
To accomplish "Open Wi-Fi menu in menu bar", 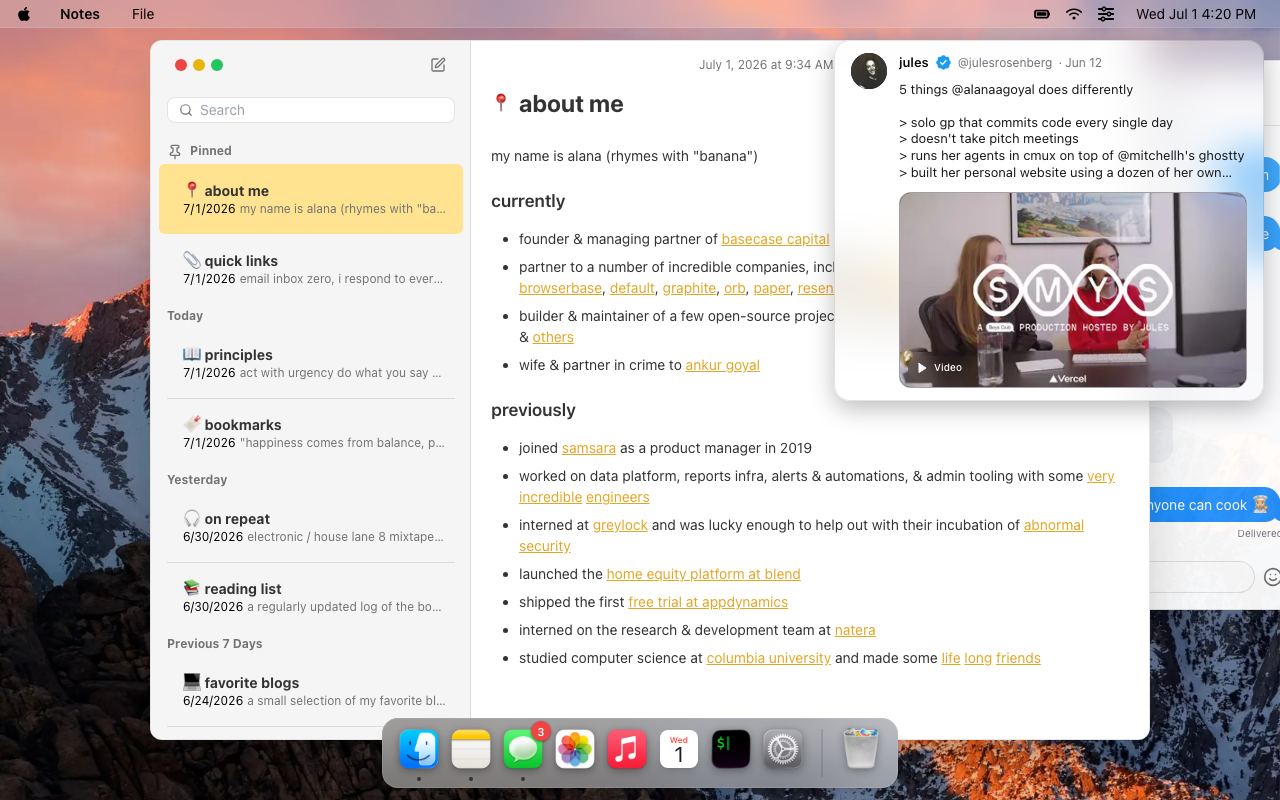I will pos(1074,14).
